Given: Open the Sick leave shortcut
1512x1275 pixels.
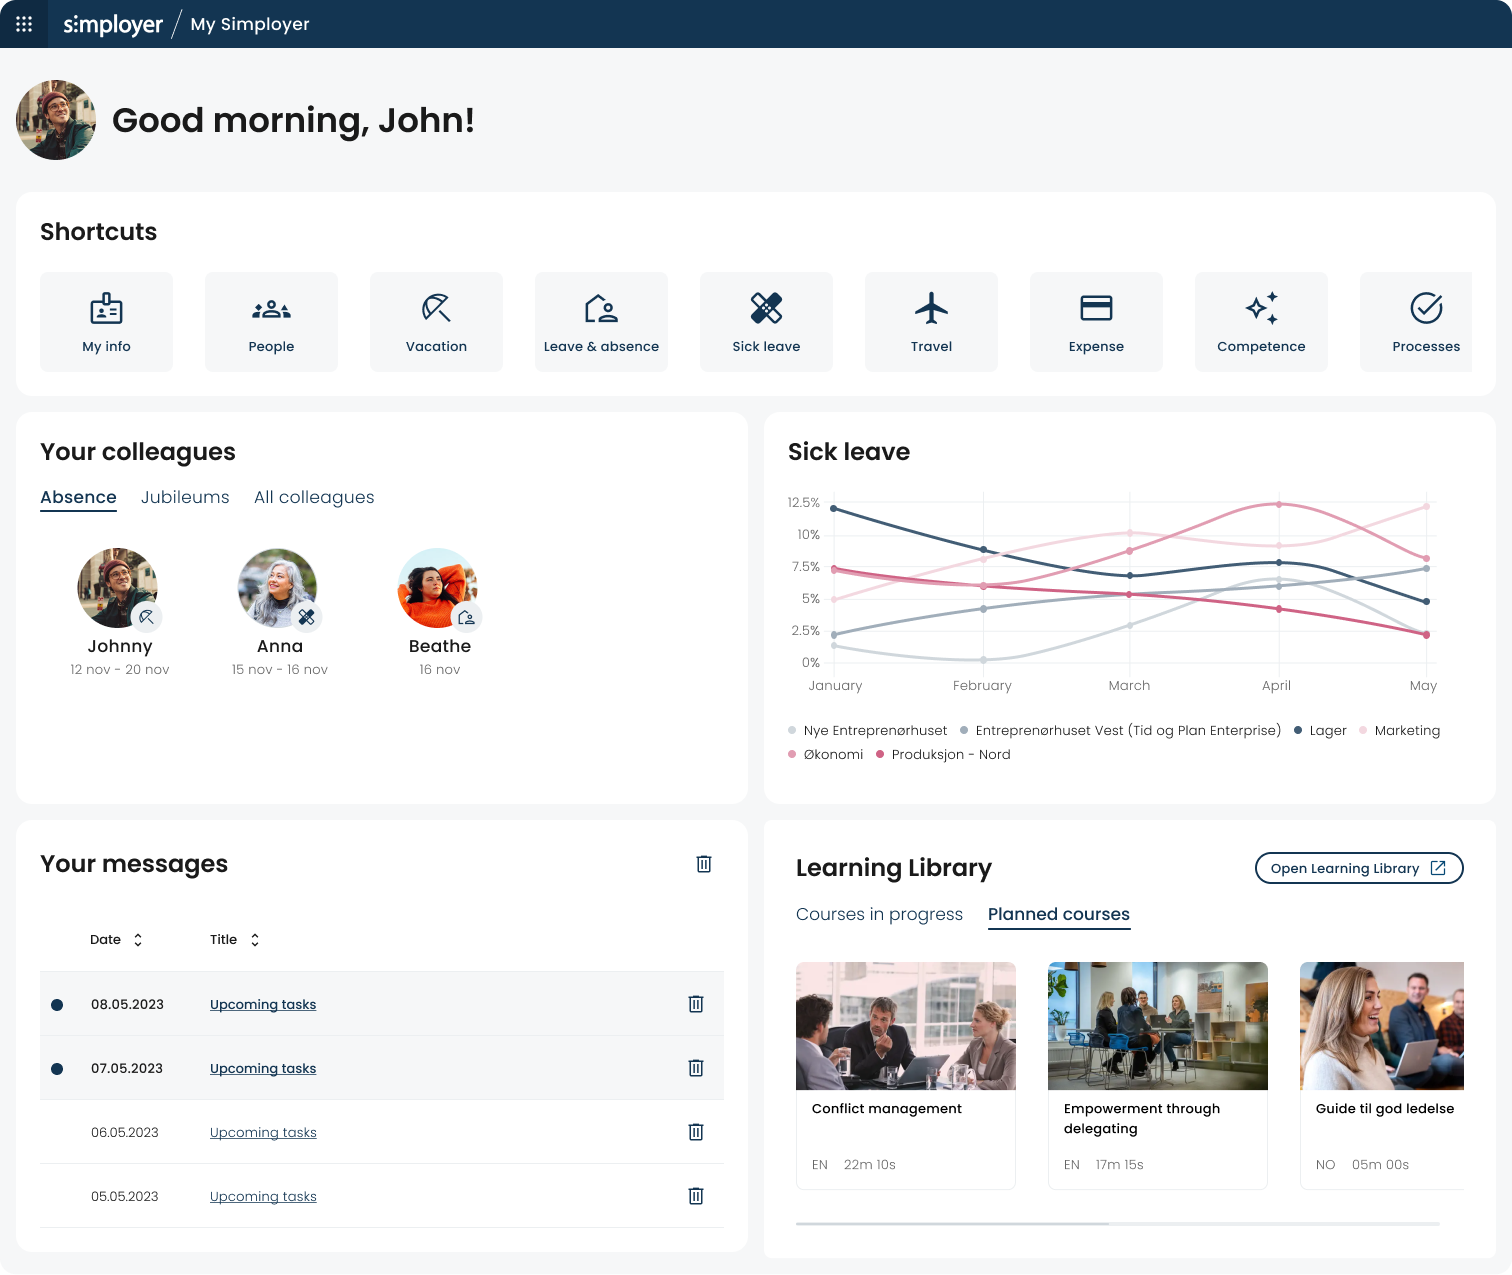Looking at the screenshot, I should click(x=766, y=322).
